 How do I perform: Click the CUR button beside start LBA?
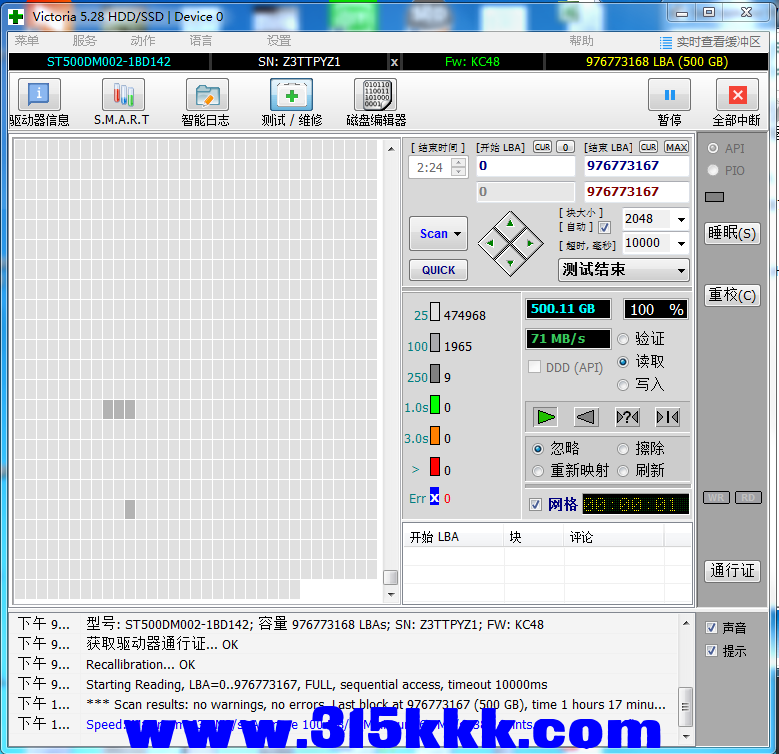(x=542, y=148)
